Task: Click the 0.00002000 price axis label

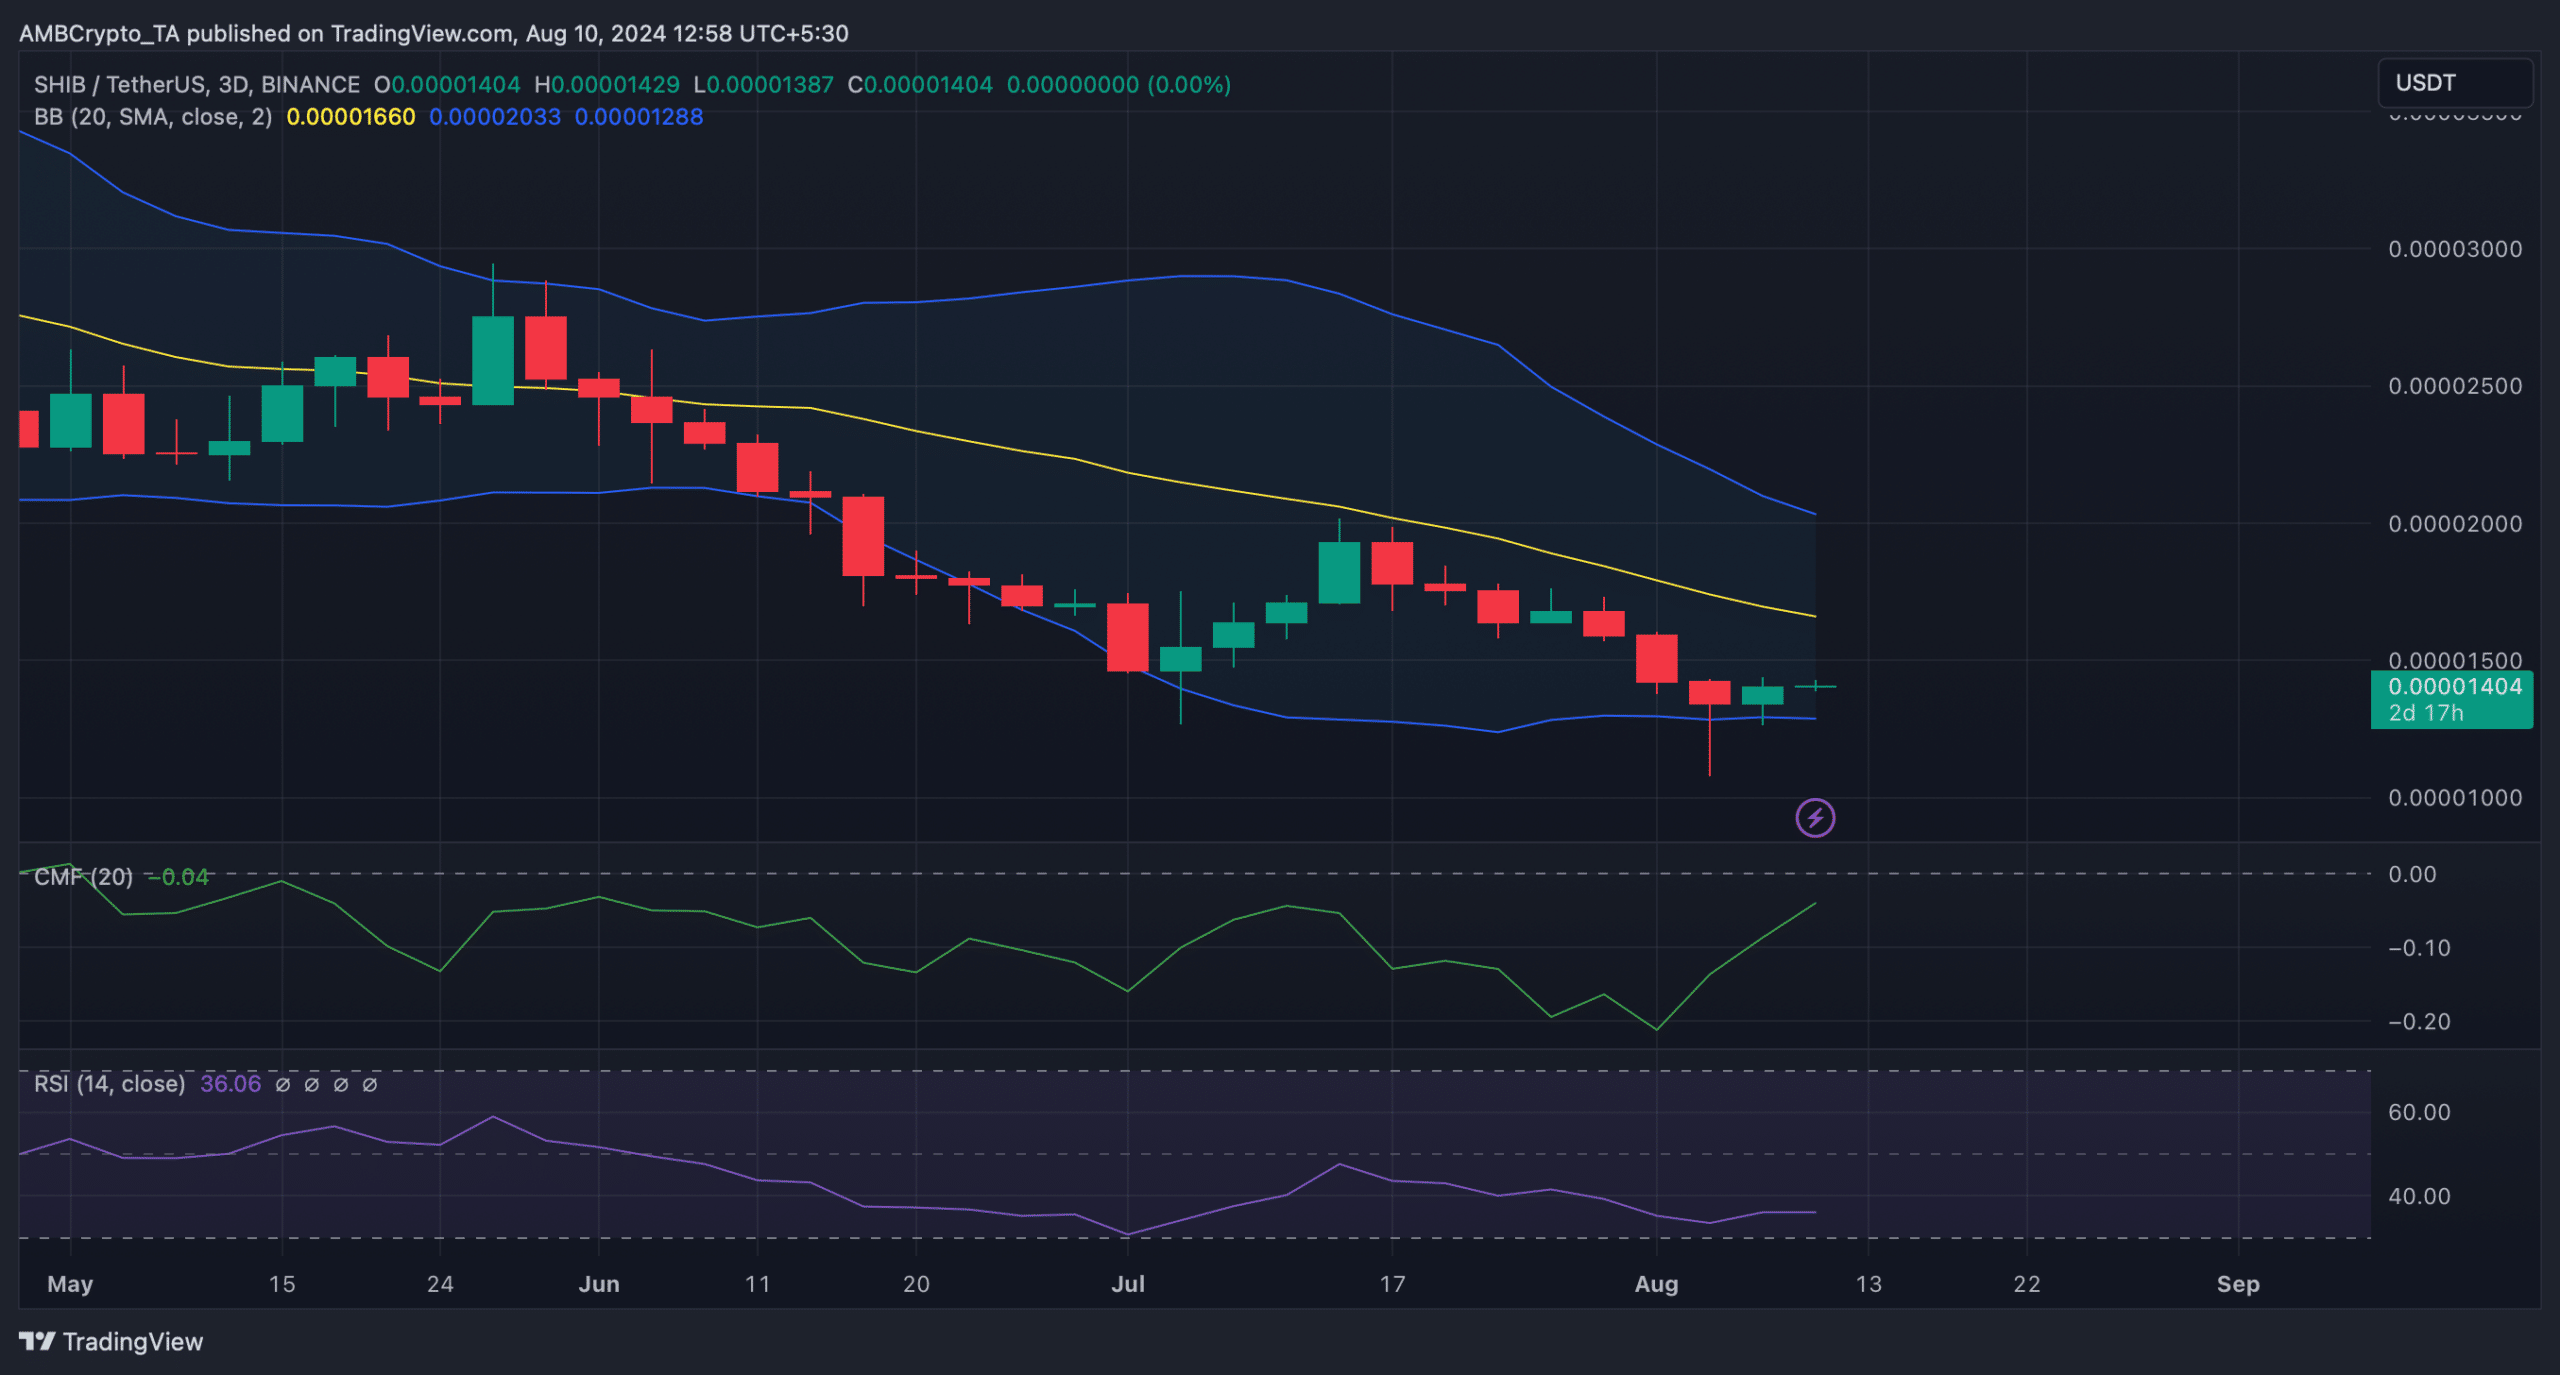Action: click(x=2454, y=524)
